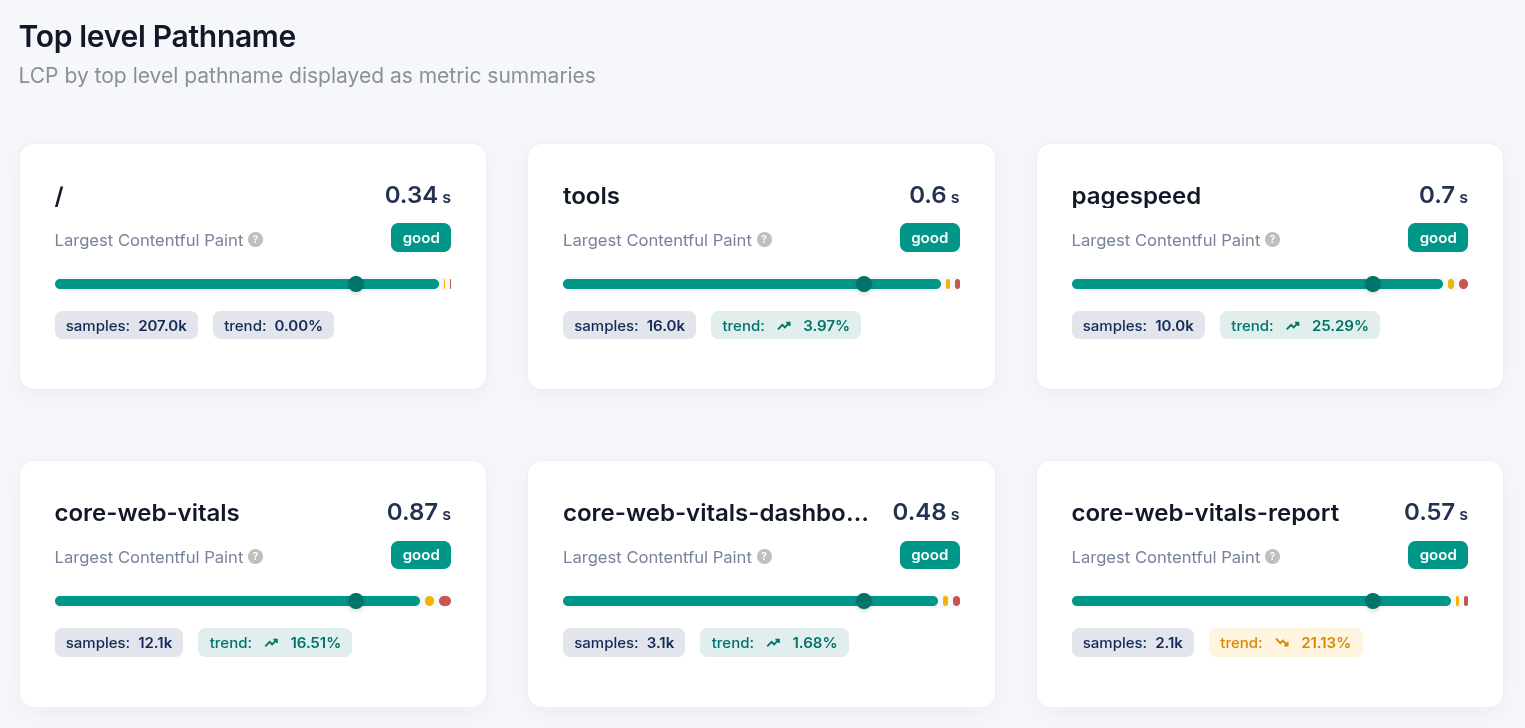Click the marker on the "/" card's LCP bar
The height and width of the screenshot is (728, 1525).
pyautogui.click(x=356, y=284)
